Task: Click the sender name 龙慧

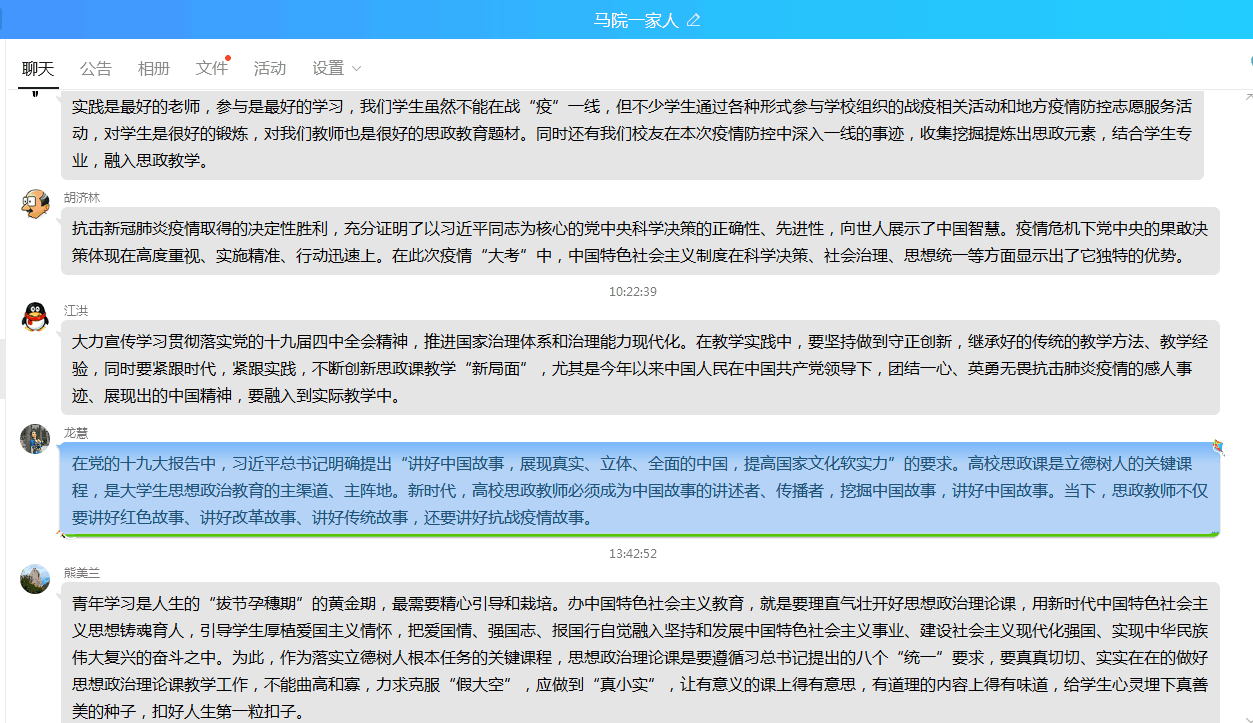Action: click(x=76, y=431)
